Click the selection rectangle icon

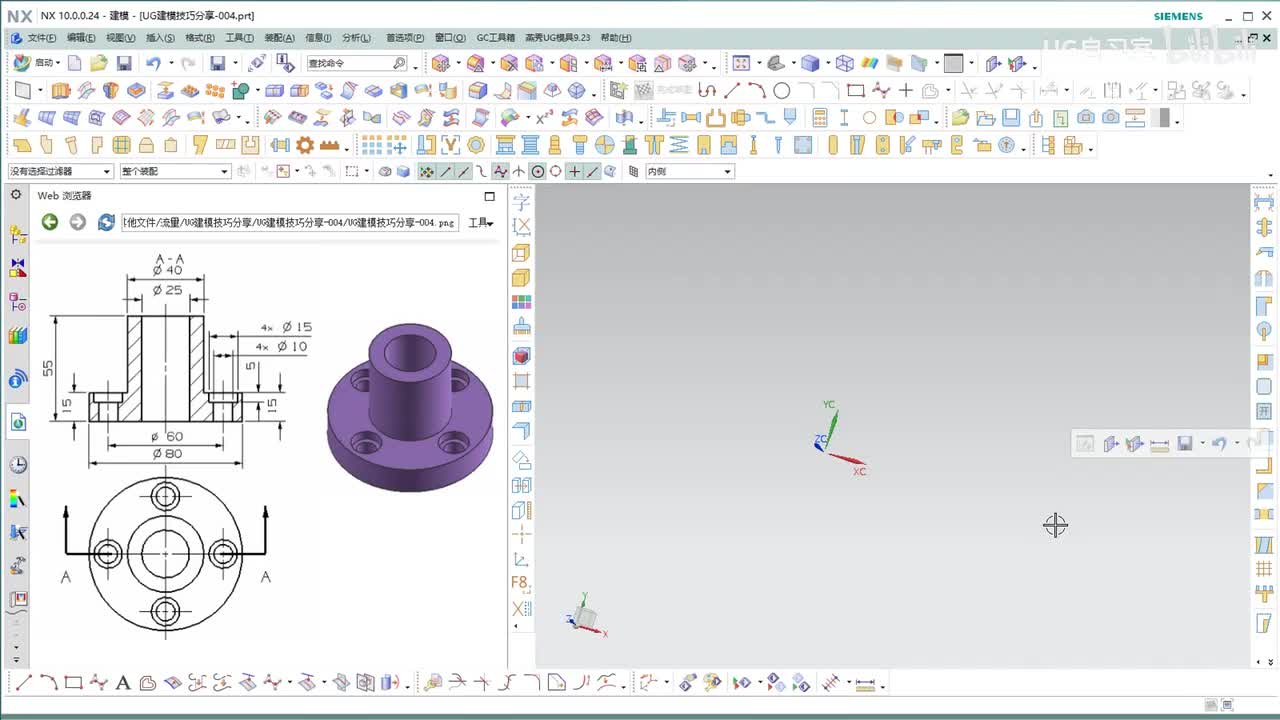[352, 171]
